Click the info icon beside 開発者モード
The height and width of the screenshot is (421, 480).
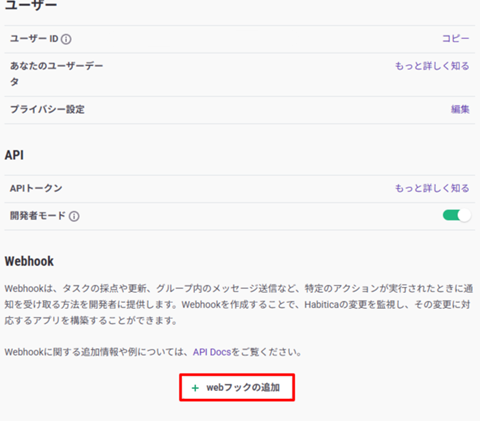coord(74,216)
